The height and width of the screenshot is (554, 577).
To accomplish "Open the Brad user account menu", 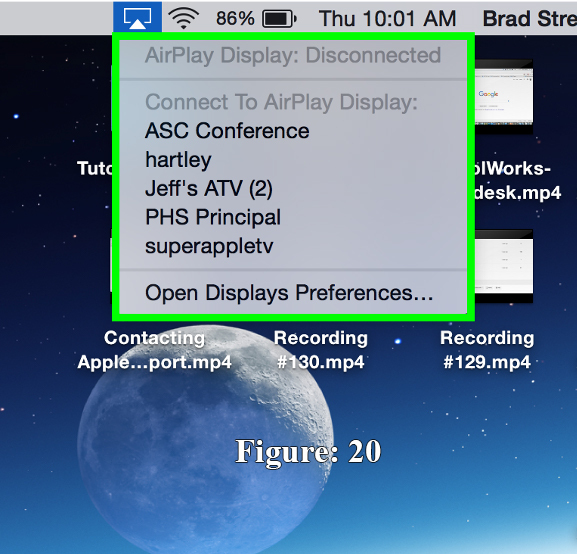I will [x=530, y=18].
